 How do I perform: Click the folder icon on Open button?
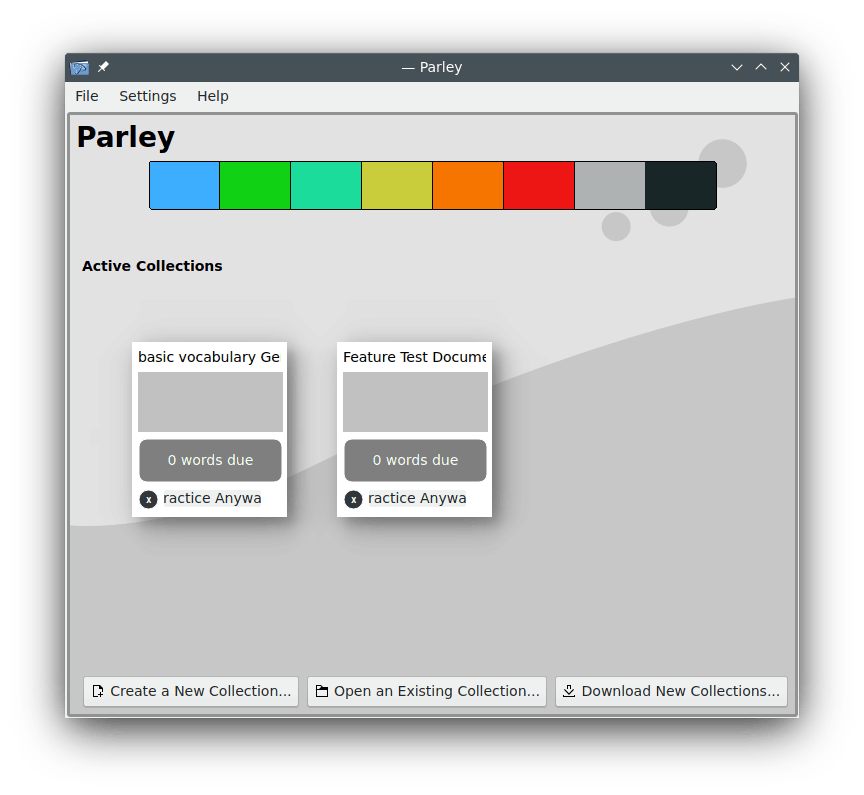click(322, 691)
